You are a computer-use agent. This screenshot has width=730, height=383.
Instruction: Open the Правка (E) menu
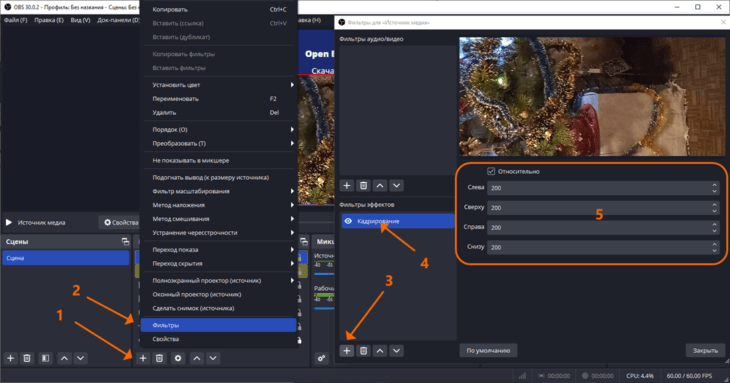pyautogui.click(x=49, y=20)
